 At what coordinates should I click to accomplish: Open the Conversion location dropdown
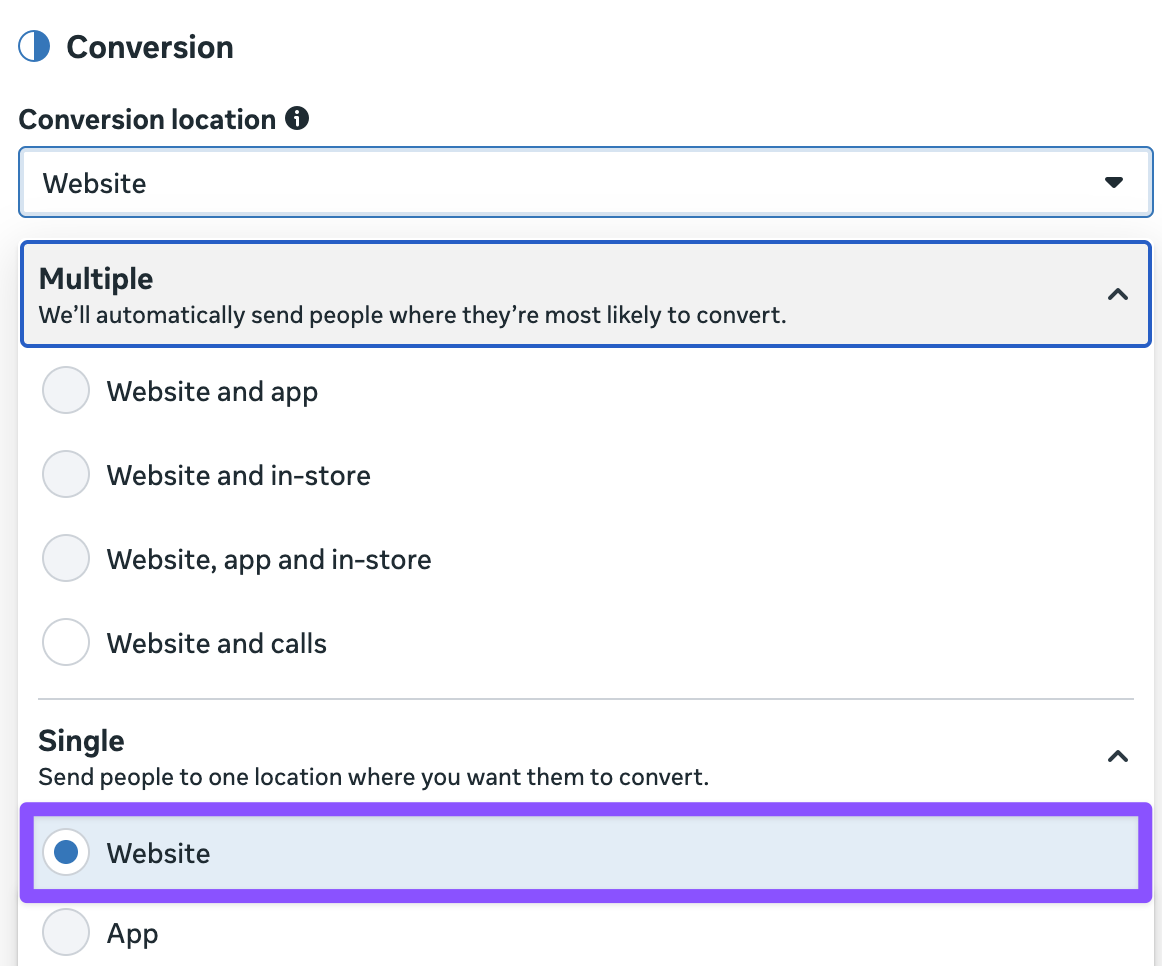pyautogui.click(x=586, y=183)
